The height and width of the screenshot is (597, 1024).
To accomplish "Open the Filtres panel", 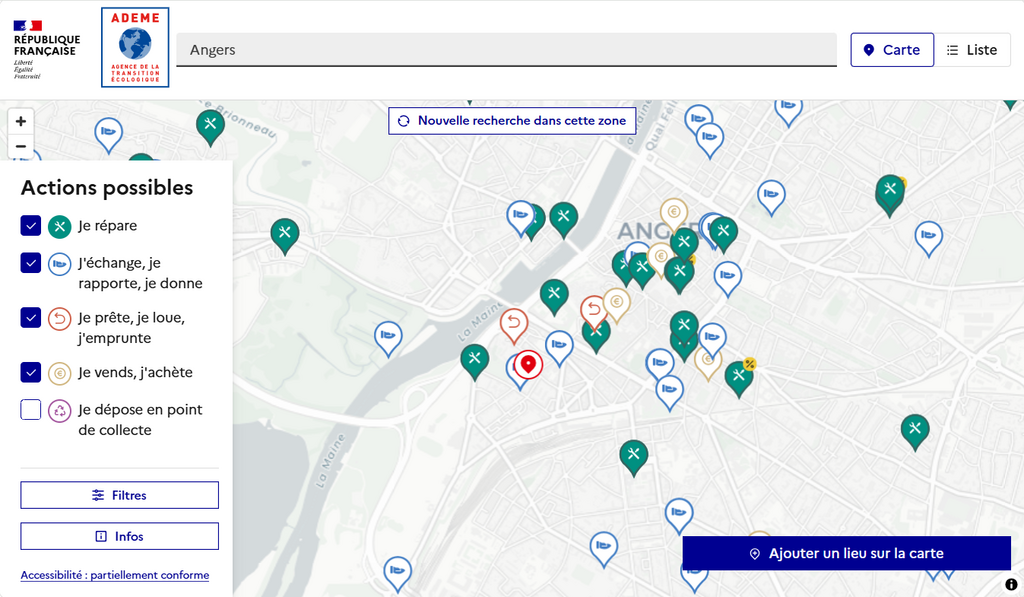I will point(119,495).
